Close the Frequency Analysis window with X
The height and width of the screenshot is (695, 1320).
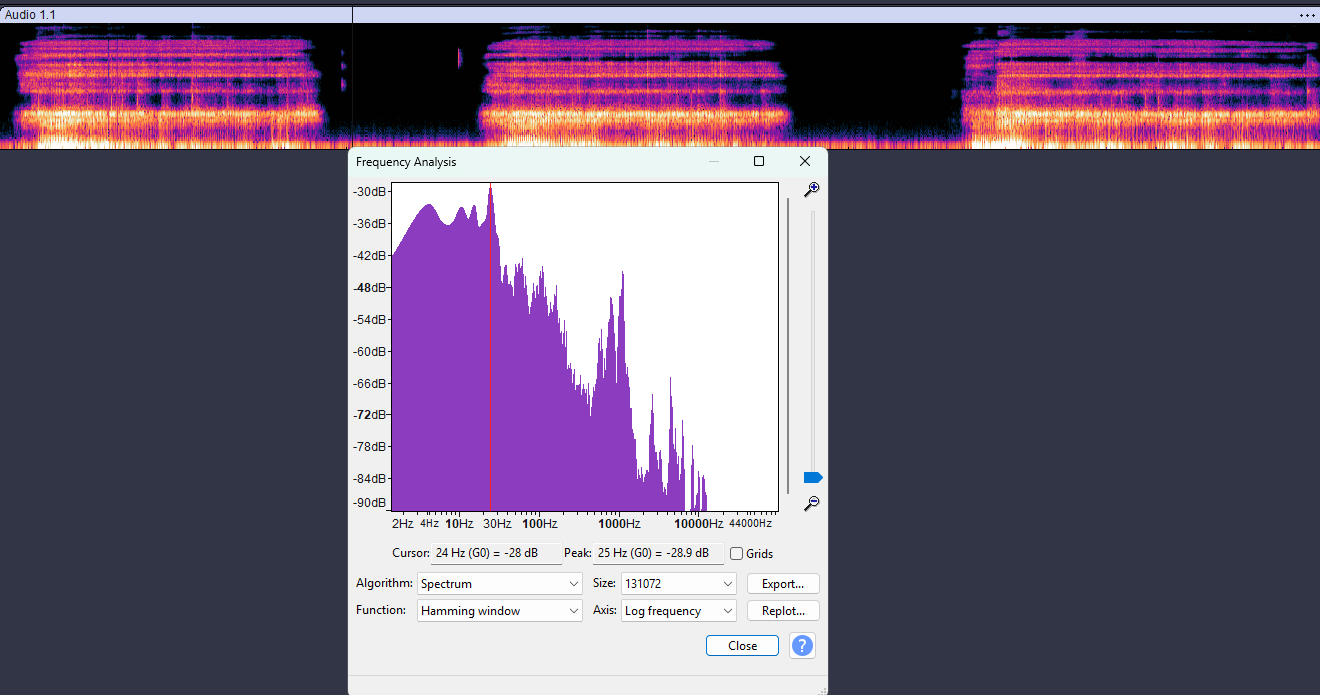coord(805,161)
